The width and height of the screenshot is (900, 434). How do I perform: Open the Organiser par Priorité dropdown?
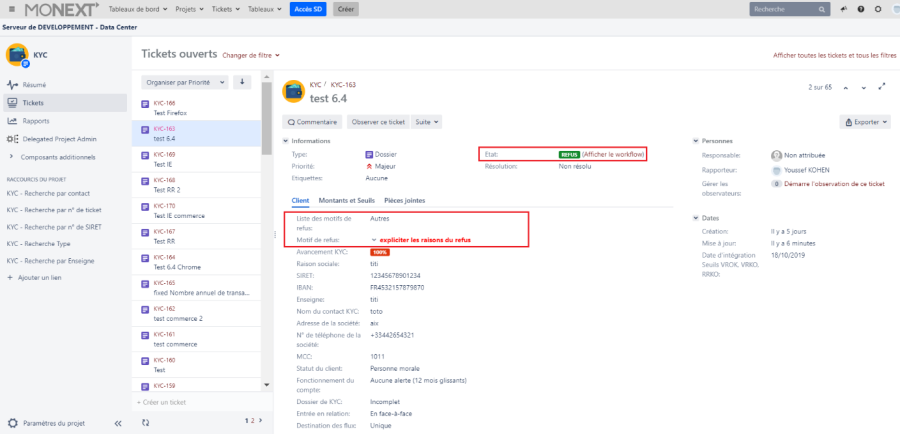pos(186,82)
